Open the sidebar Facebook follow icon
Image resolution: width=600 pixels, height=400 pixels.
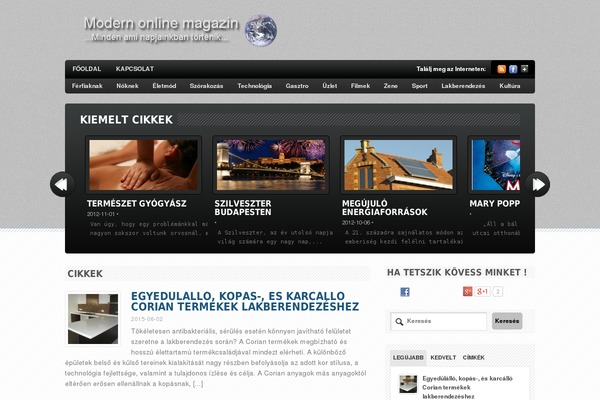405,292
